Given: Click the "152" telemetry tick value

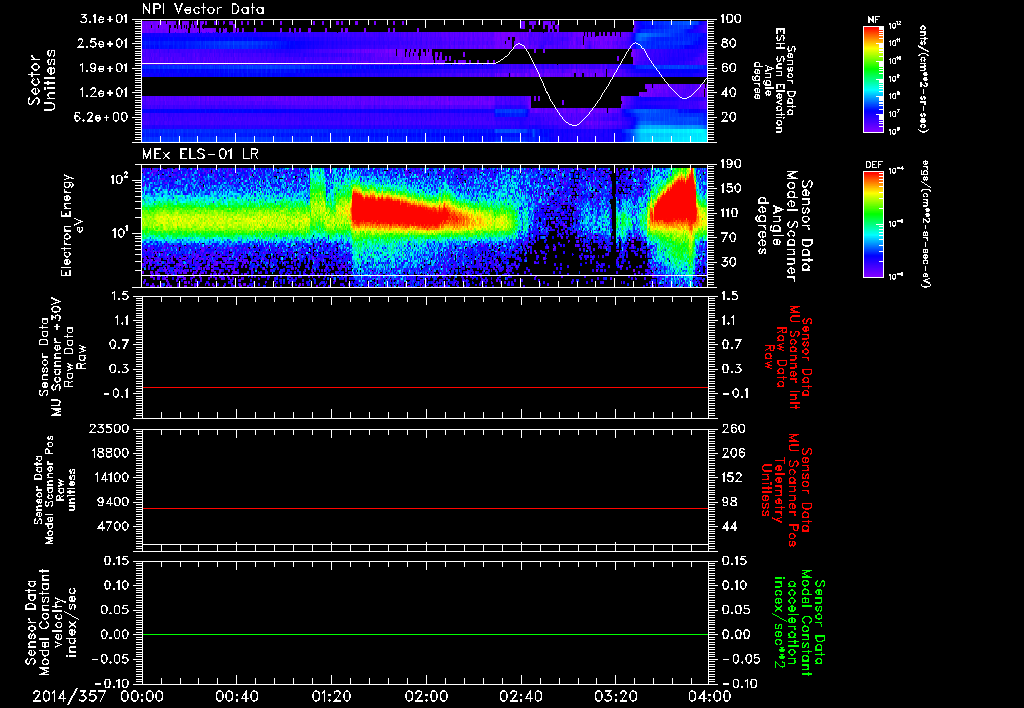Looking at the screenshot, I should coord(731,477).
